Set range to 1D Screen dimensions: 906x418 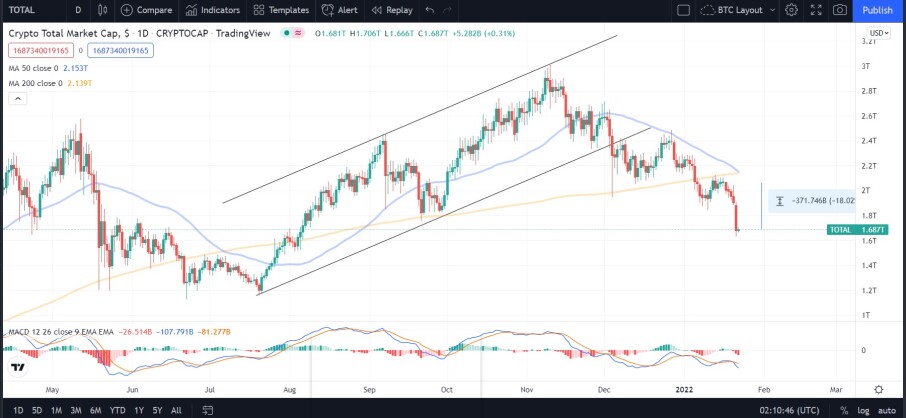pyautogui.click(x=18, y=410)
